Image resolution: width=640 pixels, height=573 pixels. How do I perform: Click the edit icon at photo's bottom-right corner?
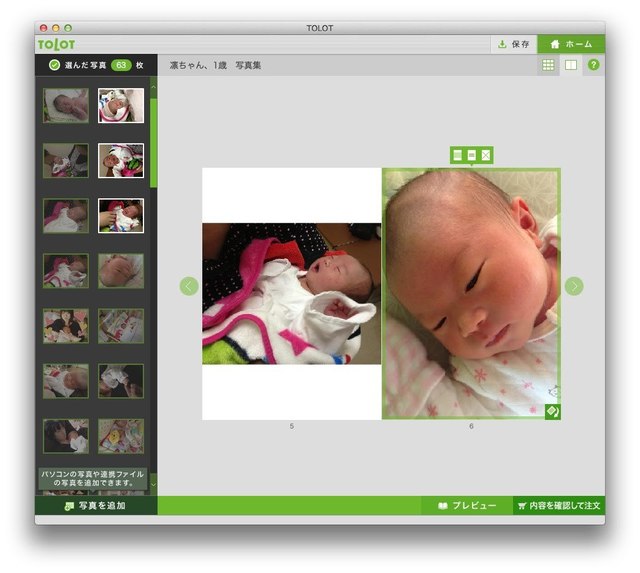[x=552, y=411]
